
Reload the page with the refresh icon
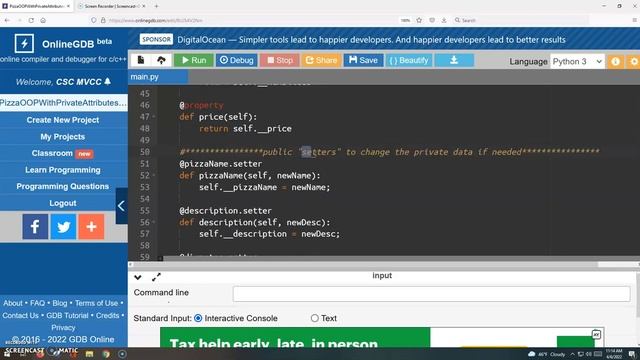31,20
